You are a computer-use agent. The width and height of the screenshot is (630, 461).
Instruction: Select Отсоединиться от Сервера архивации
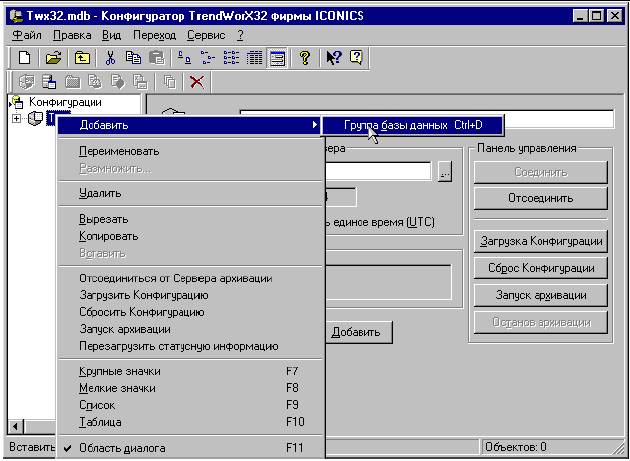pyautogui.click(x=190, y=278)
